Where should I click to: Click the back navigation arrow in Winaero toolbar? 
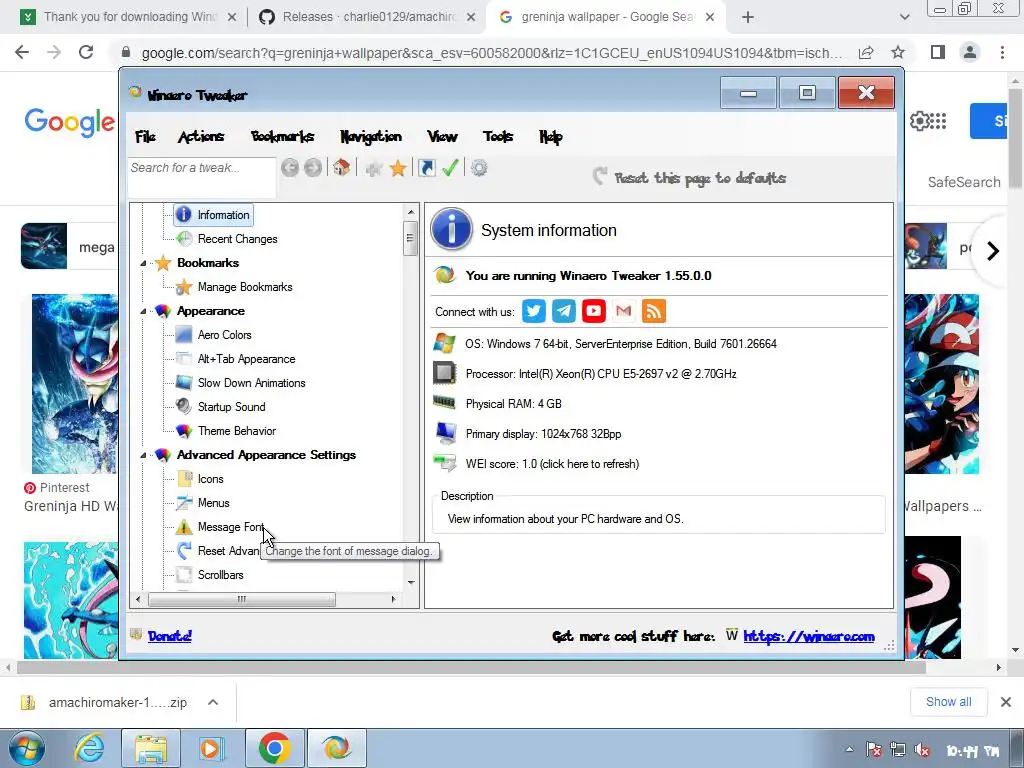[x=290, y=168]
